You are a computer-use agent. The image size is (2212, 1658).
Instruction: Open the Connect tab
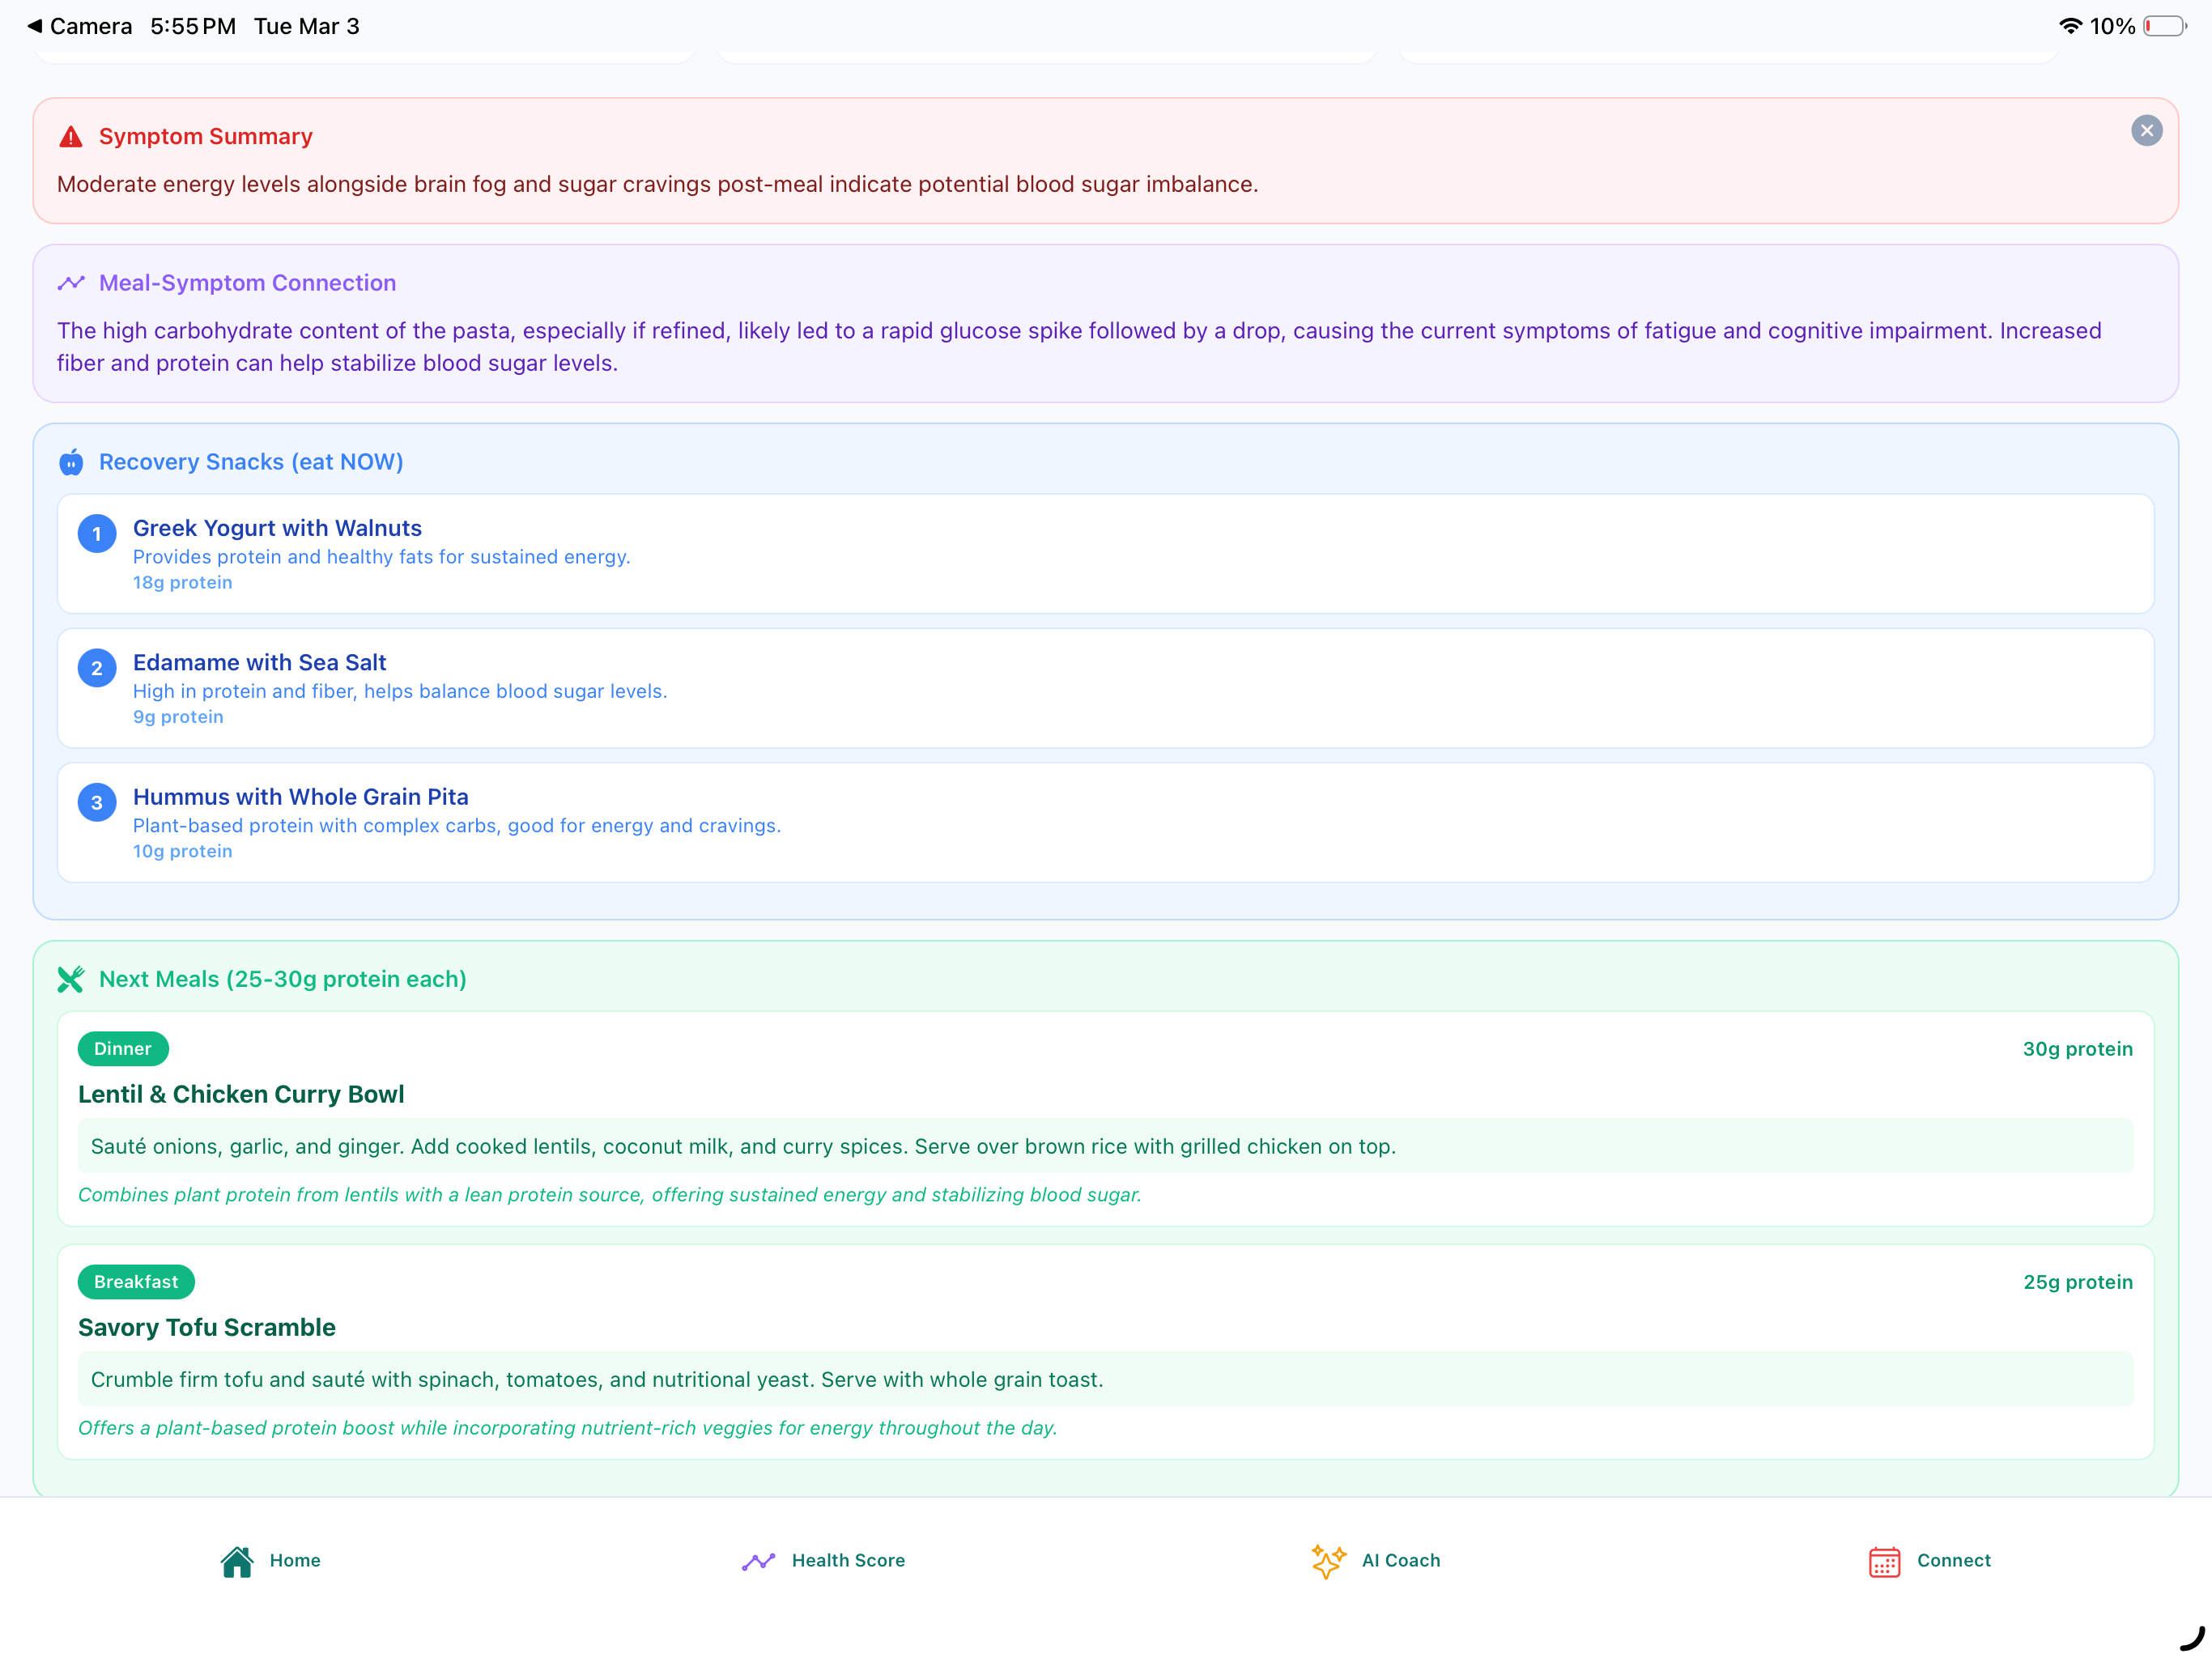[x=1929, y=1561]
